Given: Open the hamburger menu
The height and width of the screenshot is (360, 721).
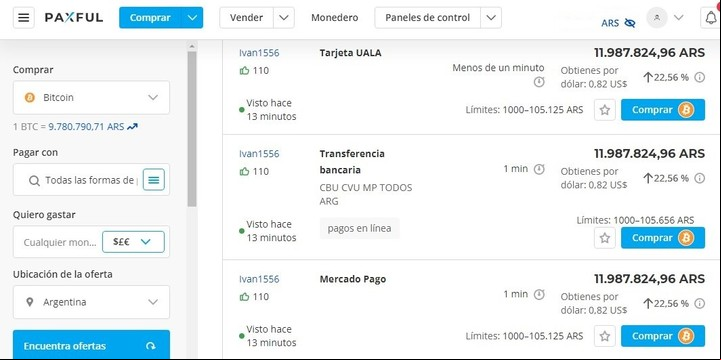Looking at the screenshot, I should click(x=23, y=18).
